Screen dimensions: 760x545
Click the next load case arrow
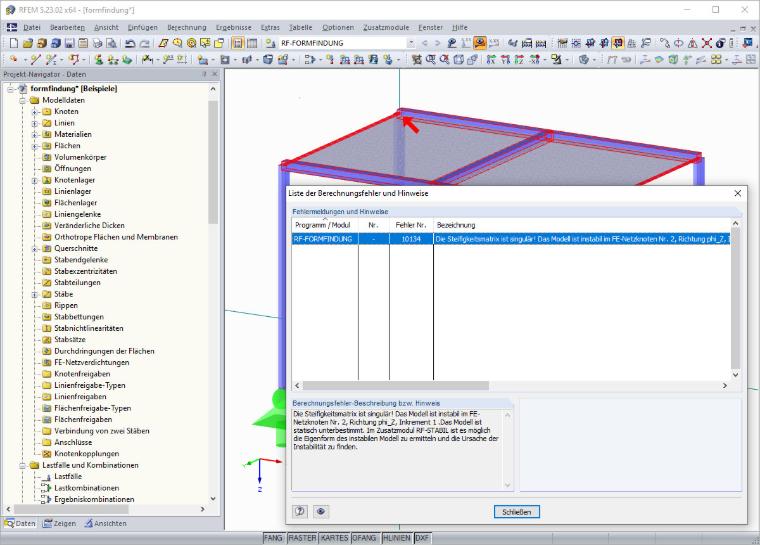tap(438, 43)
